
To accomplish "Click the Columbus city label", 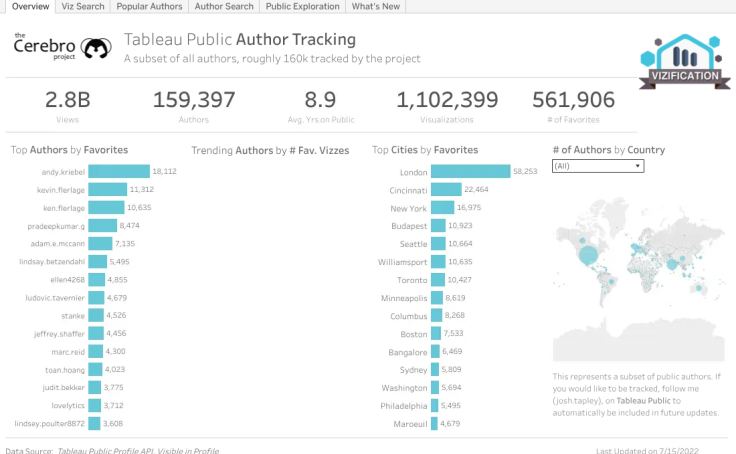I will click(x=408, y=316).
